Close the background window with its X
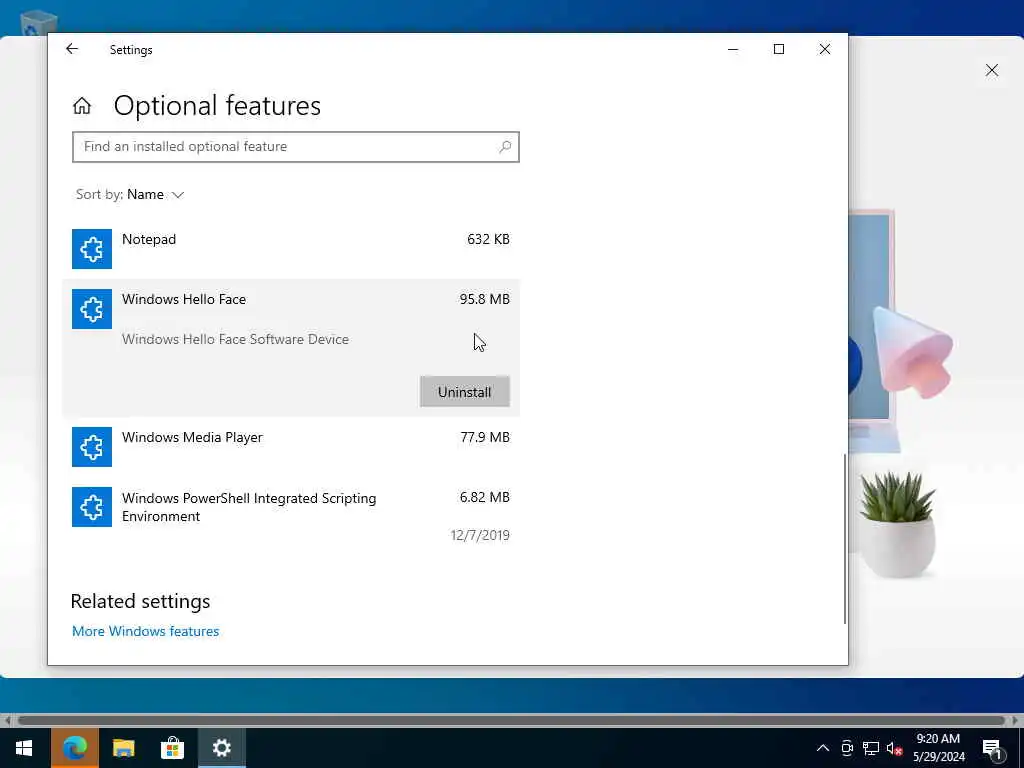Viewport: 1024px width, 768px height. tap(991, 70)
